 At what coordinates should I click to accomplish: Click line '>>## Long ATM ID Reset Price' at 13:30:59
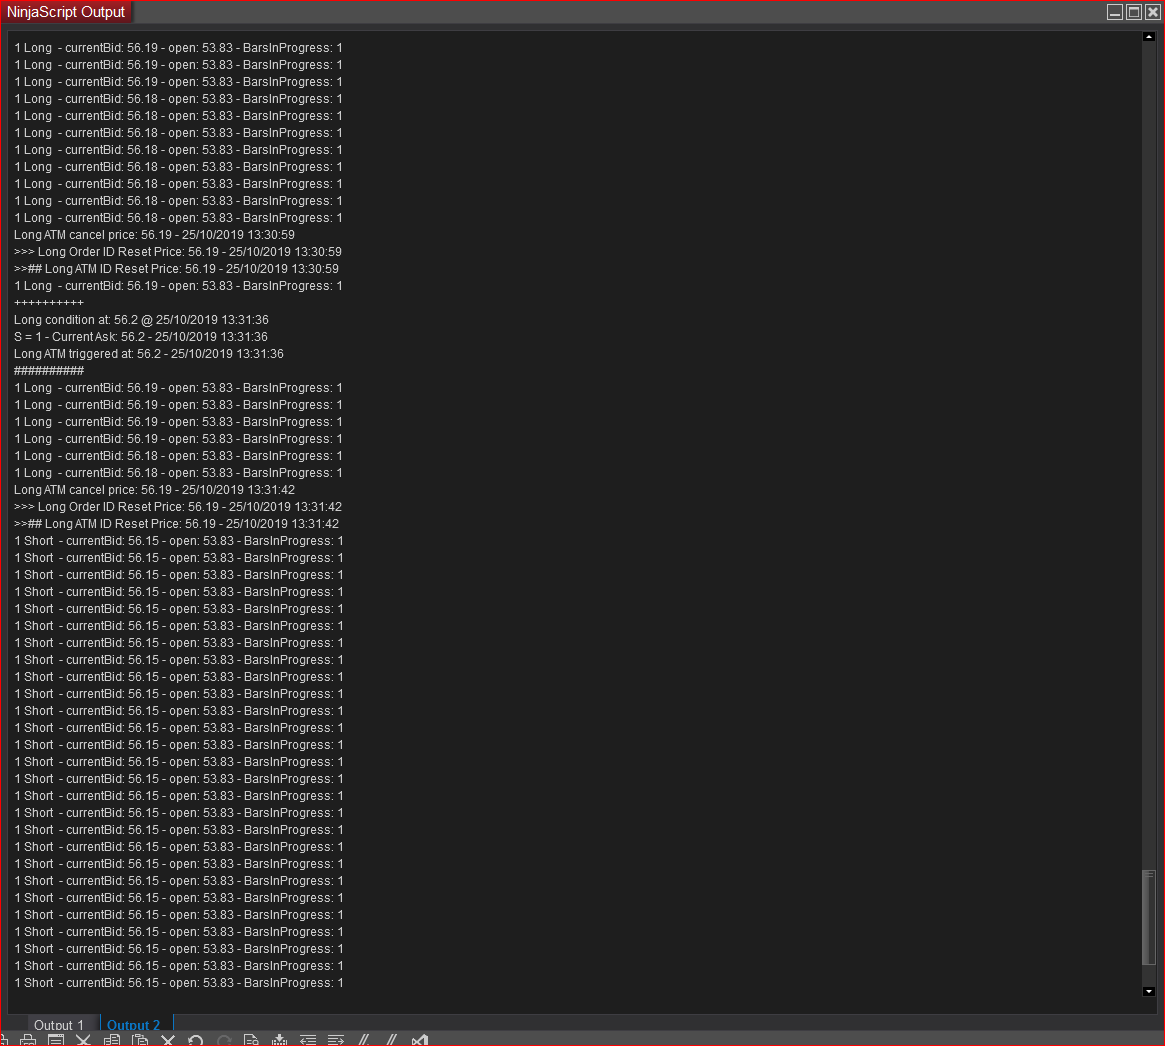coord(176,269)
